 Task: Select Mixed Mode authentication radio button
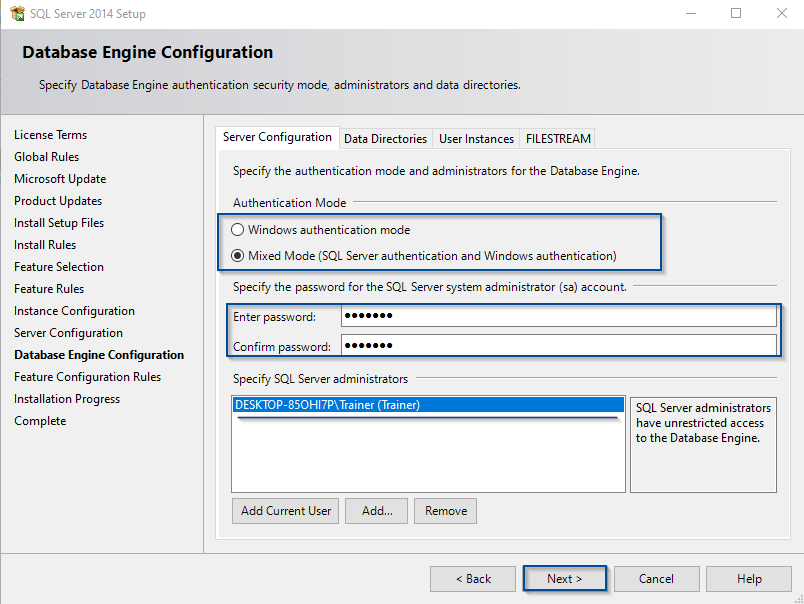pos(238,255)
